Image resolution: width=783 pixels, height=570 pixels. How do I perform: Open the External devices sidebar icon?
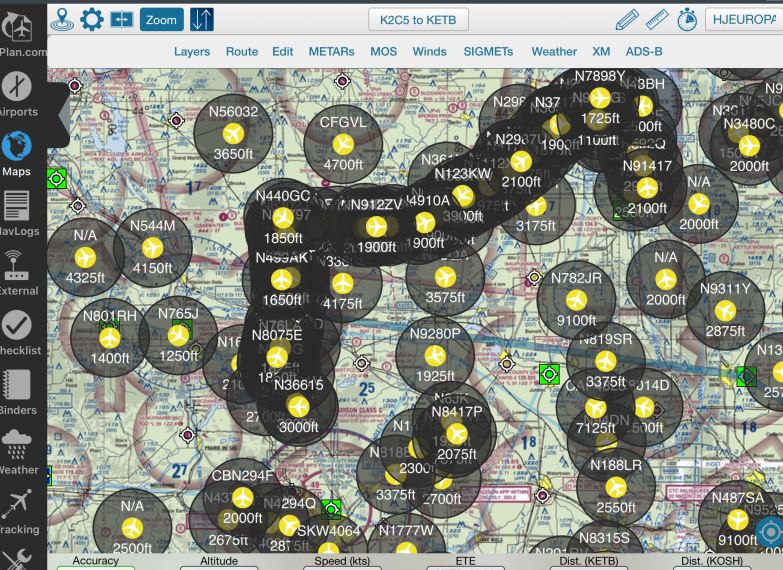[x=16, y=272]
